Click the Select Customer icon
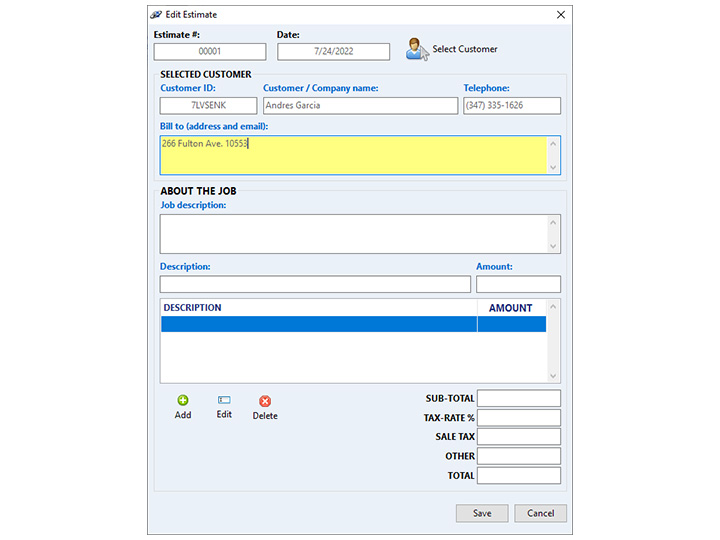 pos(417,49)
